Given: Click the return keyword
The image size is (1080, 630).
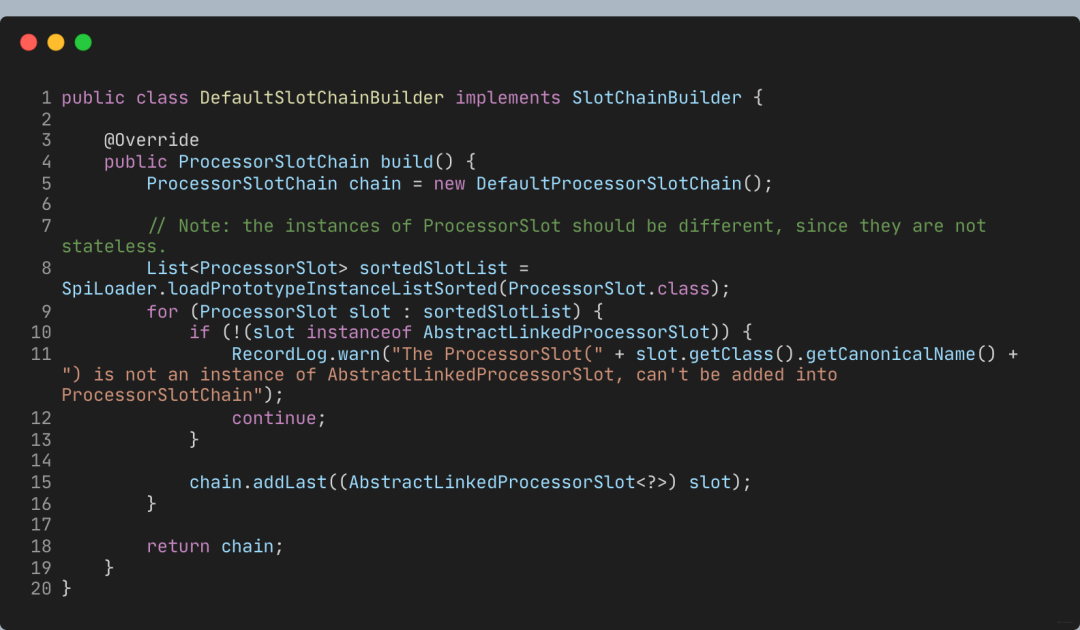Looking at the screenshot, I should coord(178,546).
